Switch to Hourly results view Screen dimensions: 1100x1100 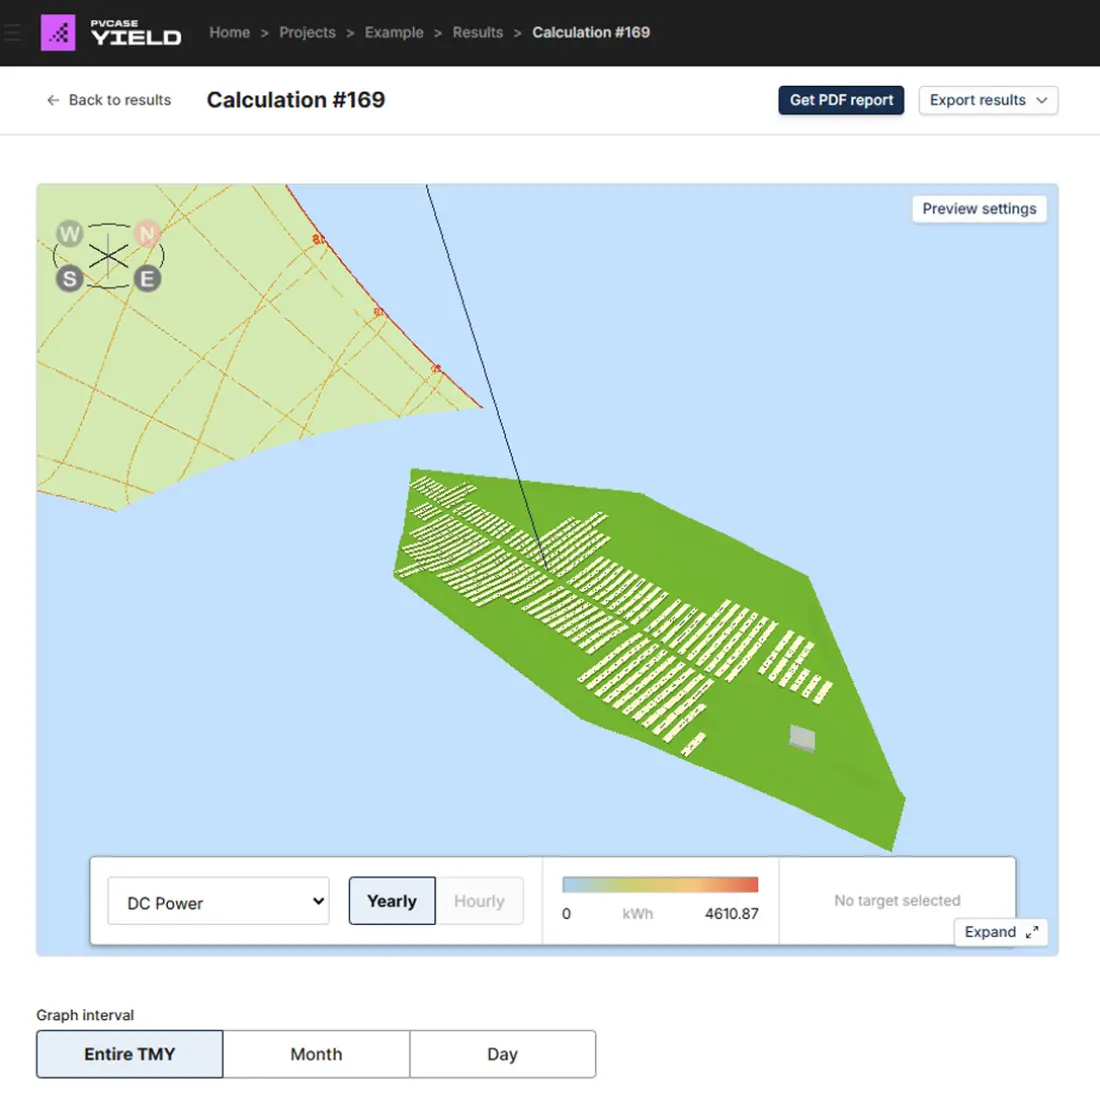(x=480, y=900)
